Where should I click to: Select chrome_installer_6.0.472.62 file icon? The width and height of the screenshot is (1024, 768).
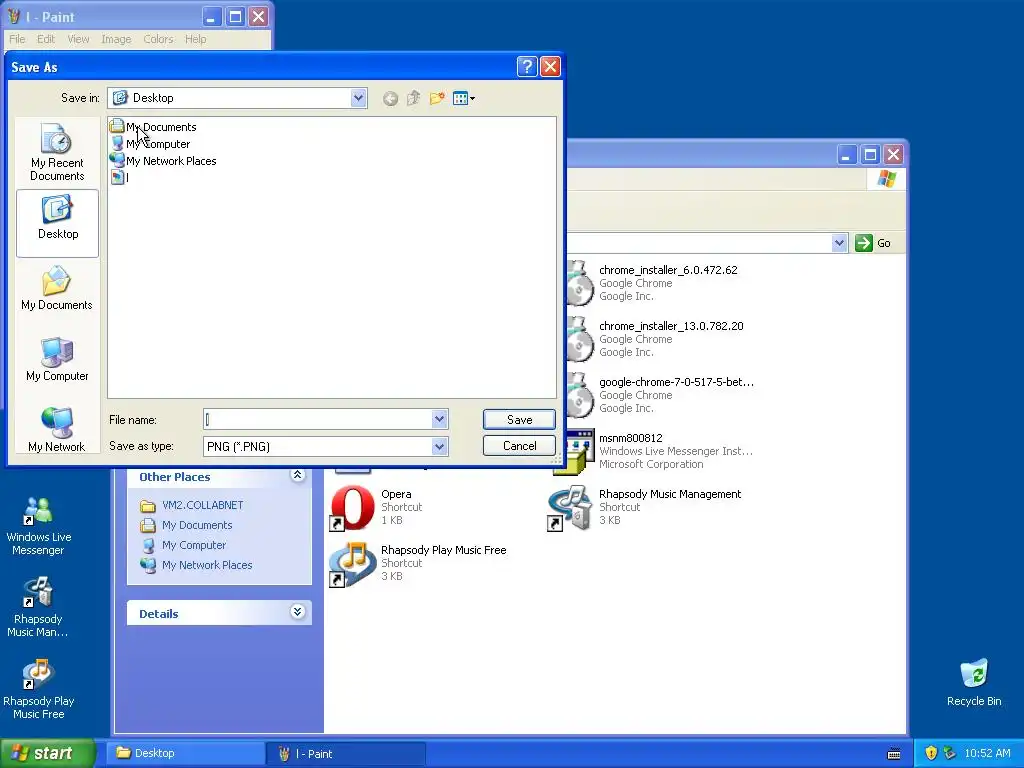580,283
